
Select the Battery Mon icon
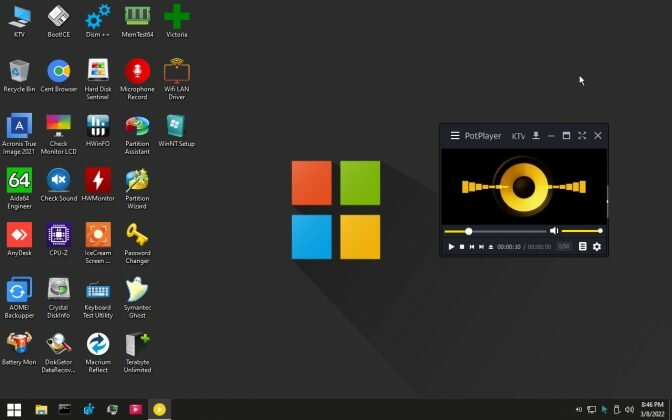(x=19, y=348)
